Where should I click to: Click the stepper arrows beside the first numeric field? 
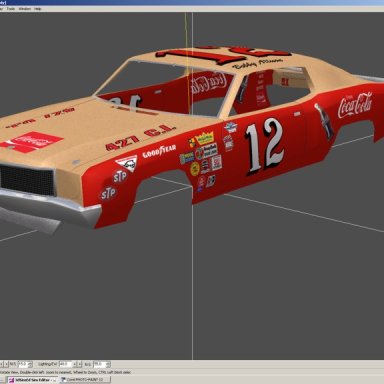pos(30,364)
